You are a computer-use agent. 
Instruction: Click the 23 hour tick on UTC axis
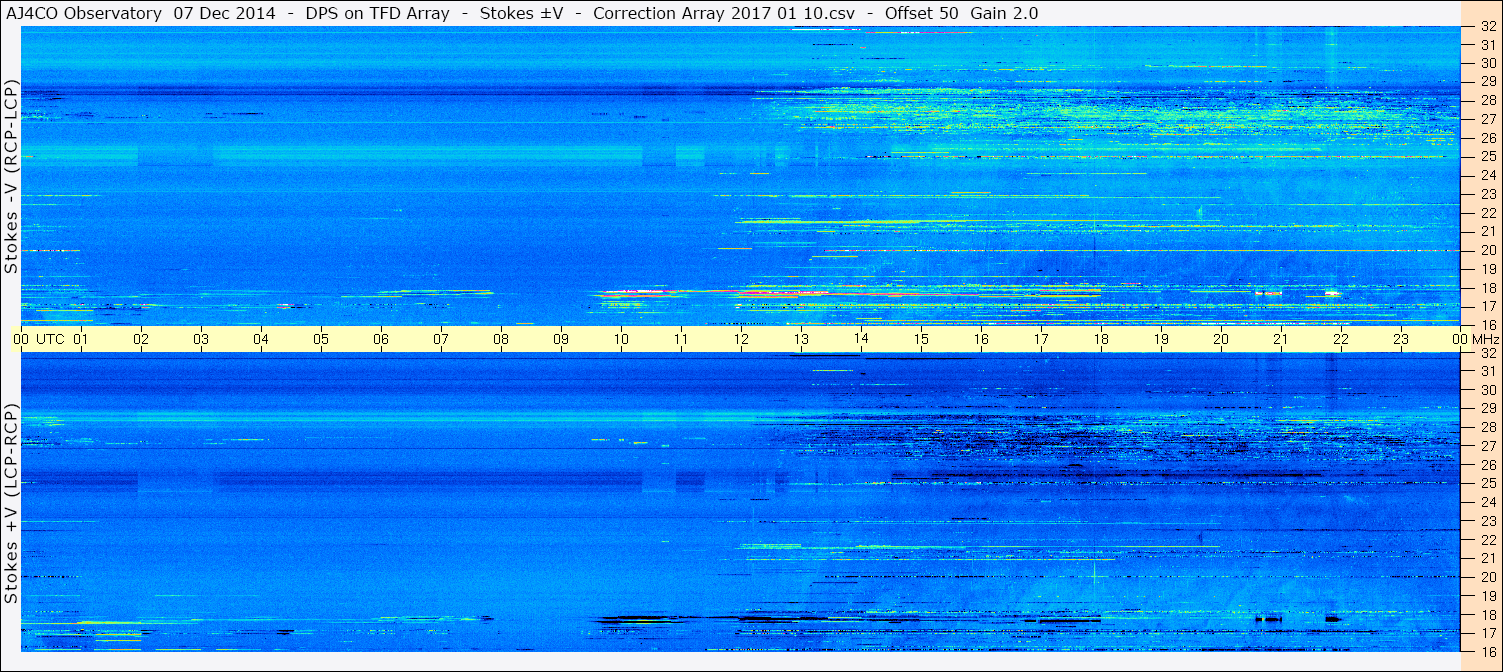click(1401, 339)
